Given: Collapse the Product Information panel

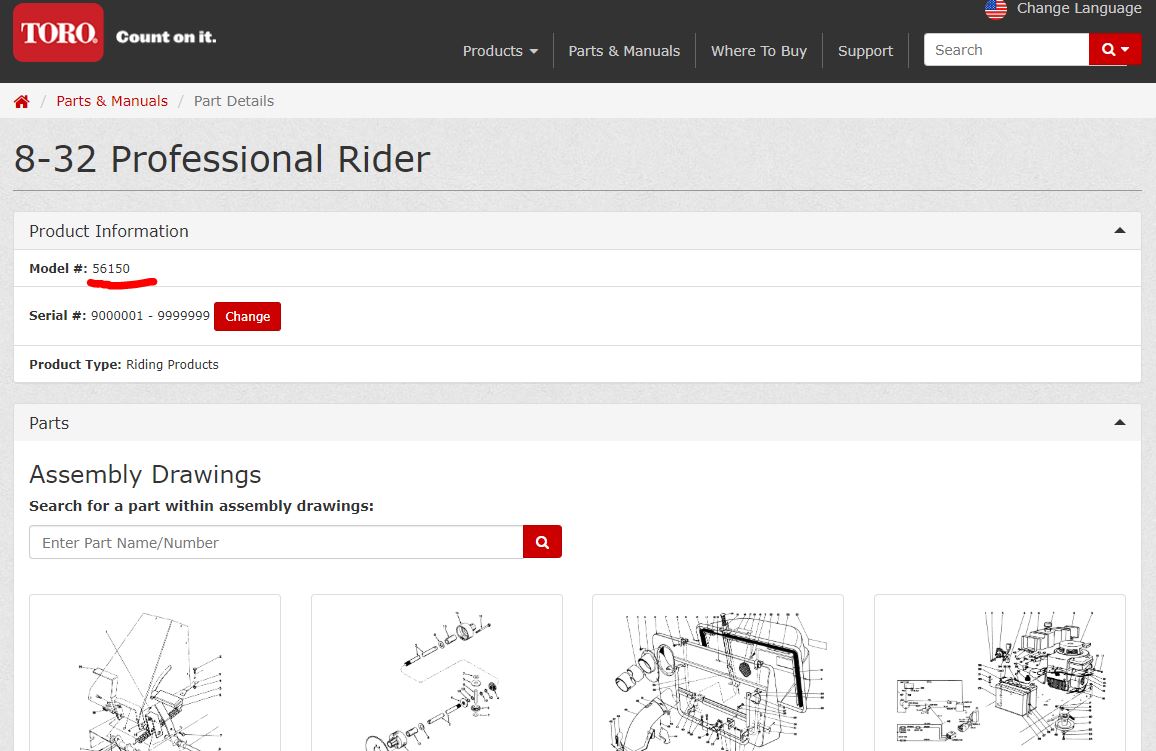Looking at the screenshot, I should point(1120,231).
